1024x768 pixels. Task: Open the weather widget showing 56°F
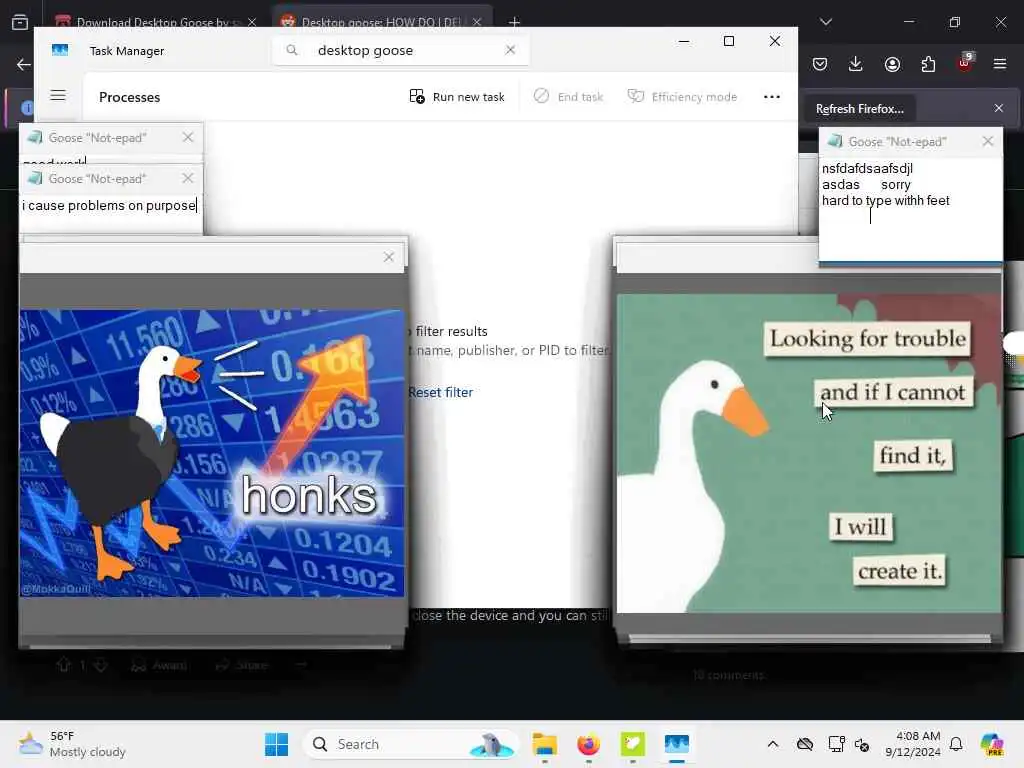click(x=72, y=744)
